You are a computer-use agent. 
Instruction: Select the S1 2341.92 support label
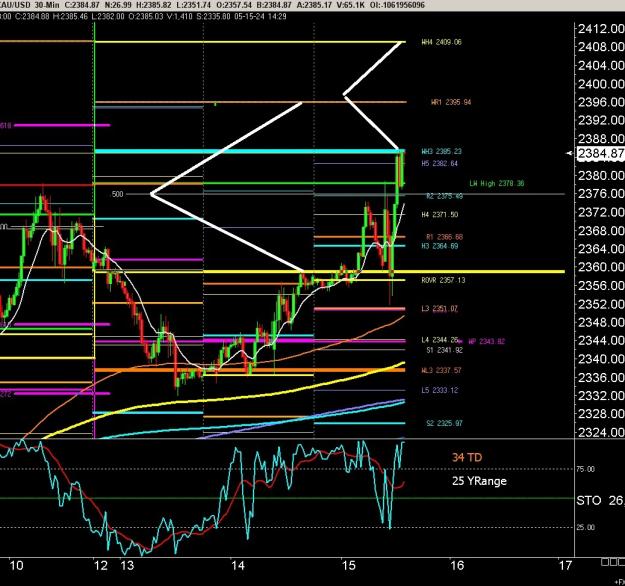pyautogui.click(x=444, y=350)
